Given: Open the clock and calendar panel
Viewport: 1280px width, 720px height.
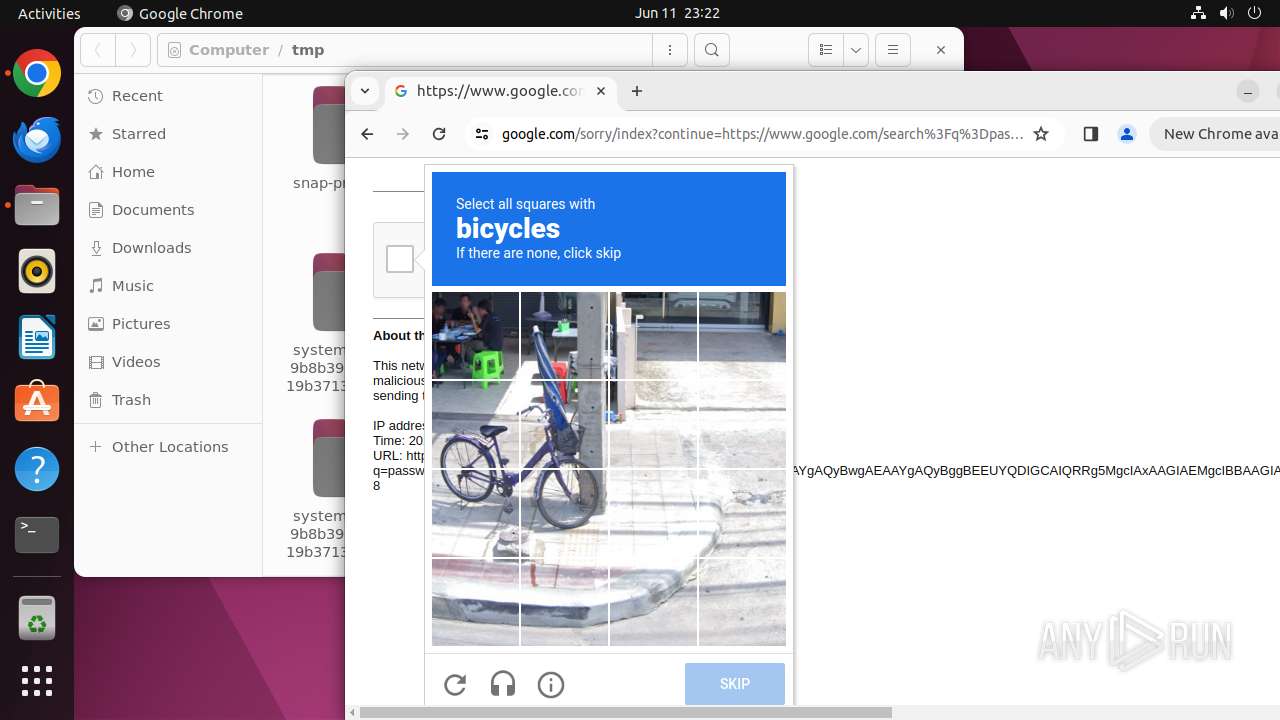Looking at the screenshot, I should click(x=677, y=13).
